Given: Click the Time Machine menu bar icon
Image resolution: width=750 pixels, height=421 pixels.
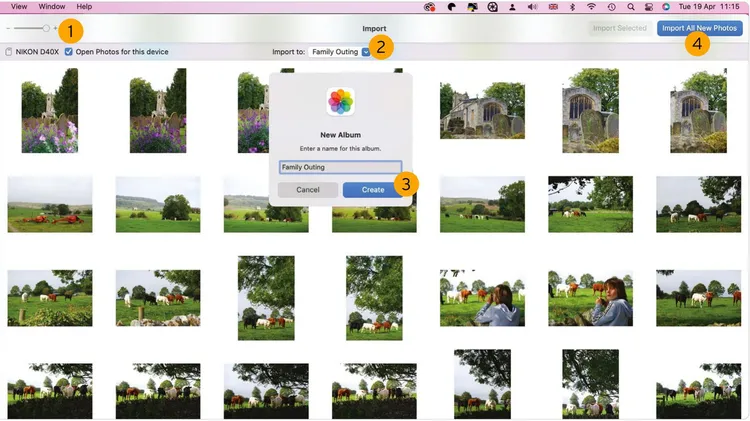Looking at the screenshot, I should [x=611, y=7].
